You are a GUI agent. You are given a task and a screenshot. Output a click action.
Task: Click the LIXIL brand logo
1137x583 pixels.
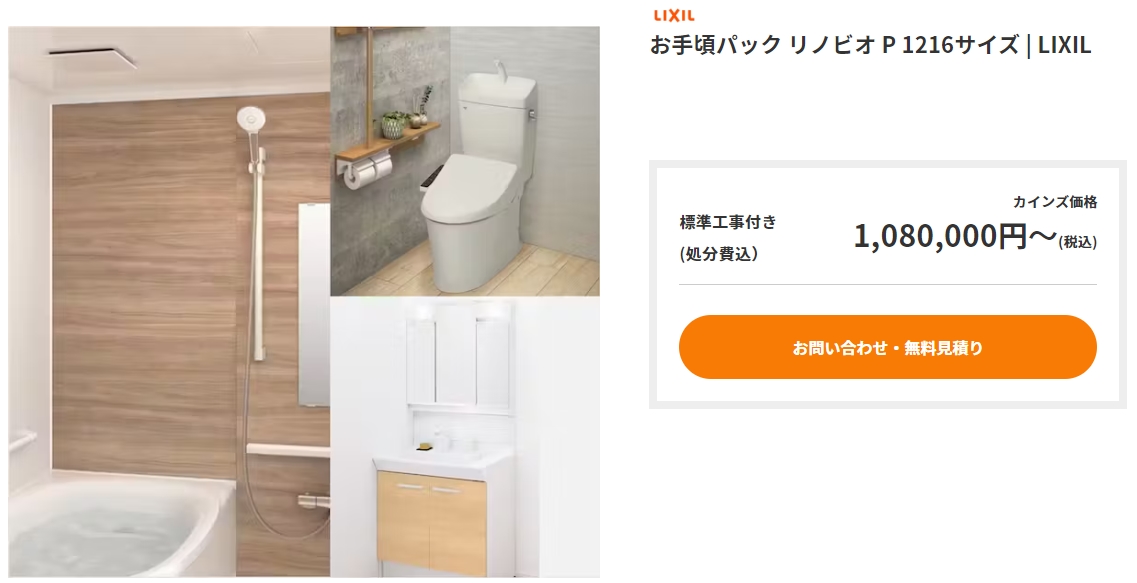point(674,15)
